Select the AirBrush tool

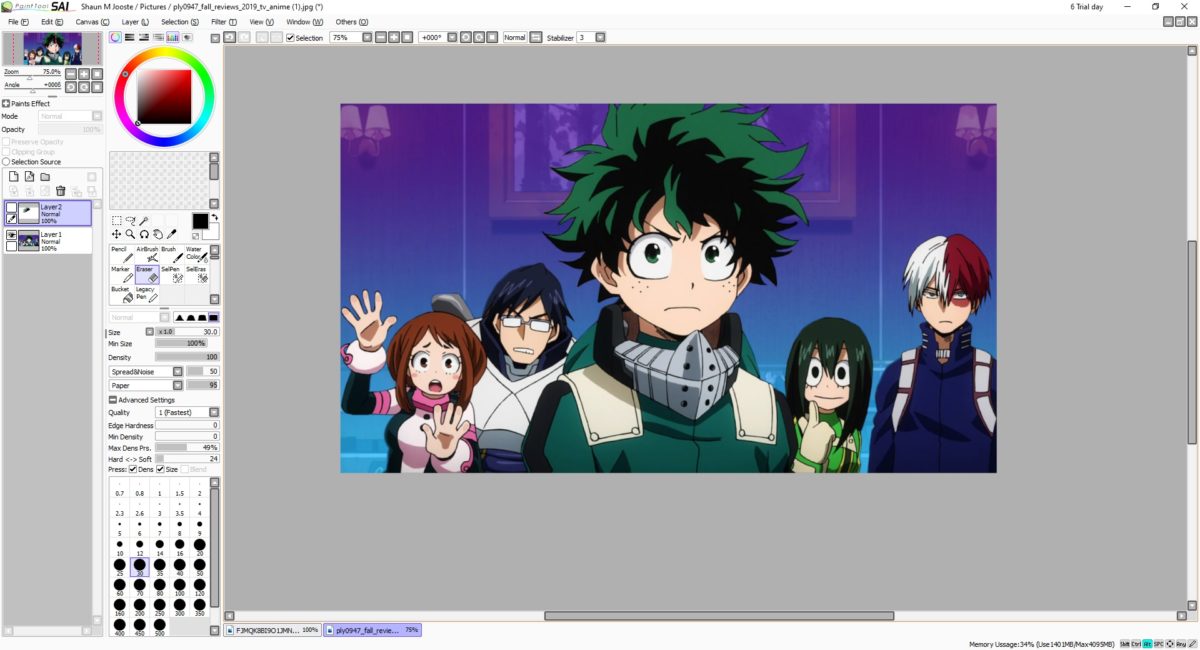click(147, 255)
